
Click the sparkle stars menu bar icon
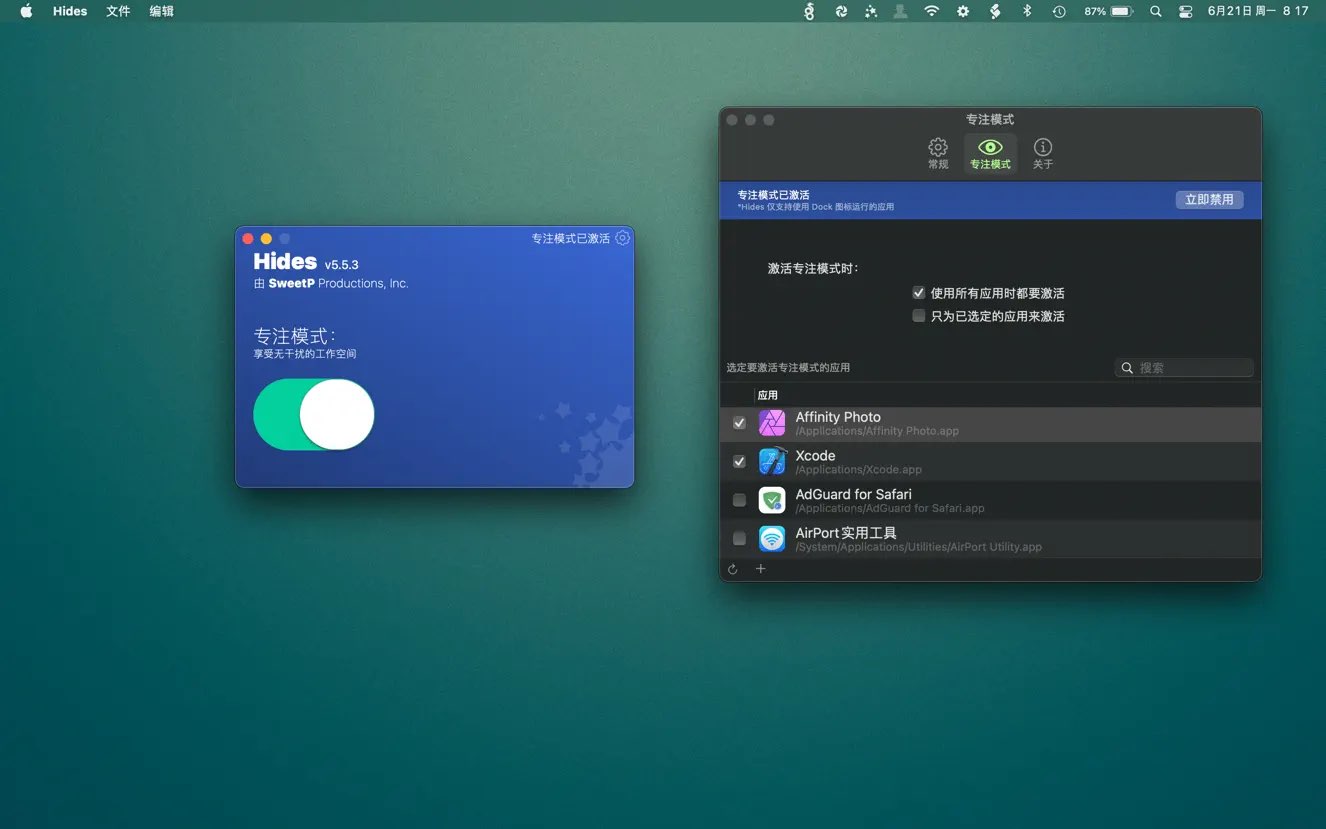tap(871, 11)
